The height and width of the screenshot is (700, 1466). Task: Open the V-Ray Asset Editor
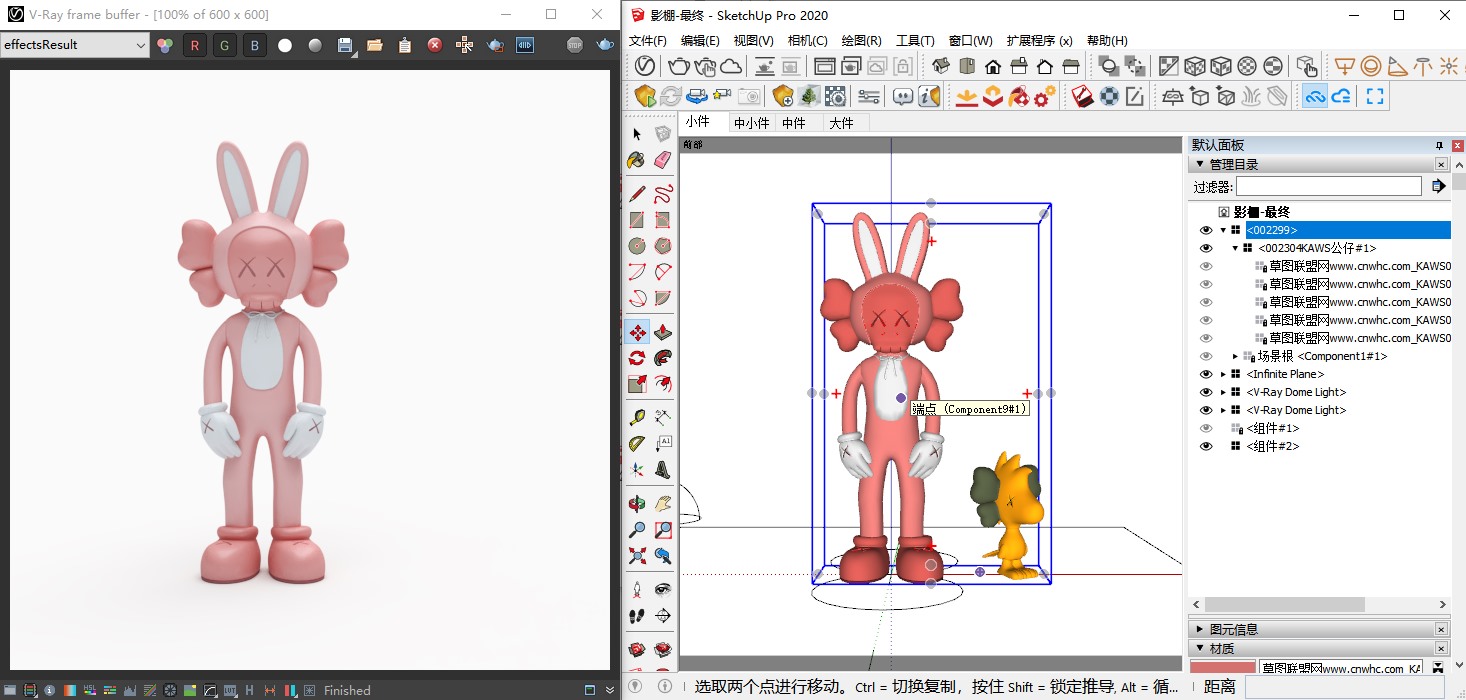point(645,66)
